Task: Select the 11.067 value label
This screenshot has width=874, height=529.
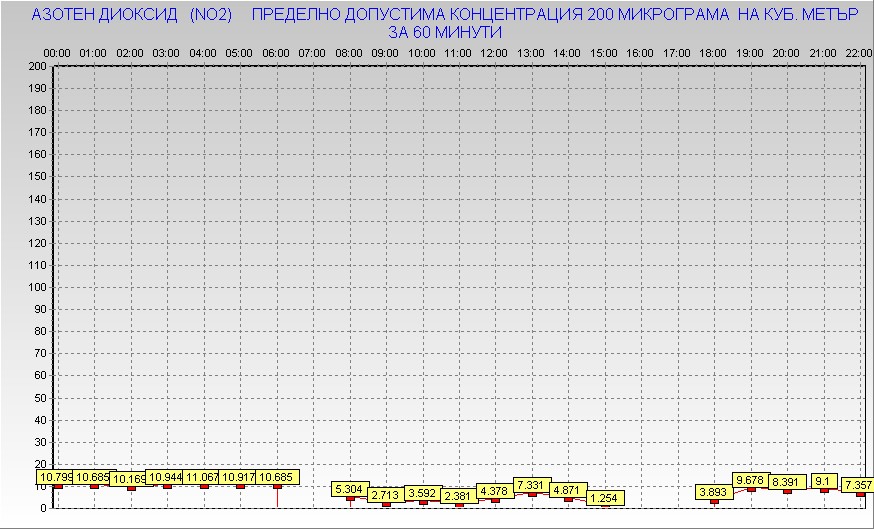Action: (x=202, y=478)
